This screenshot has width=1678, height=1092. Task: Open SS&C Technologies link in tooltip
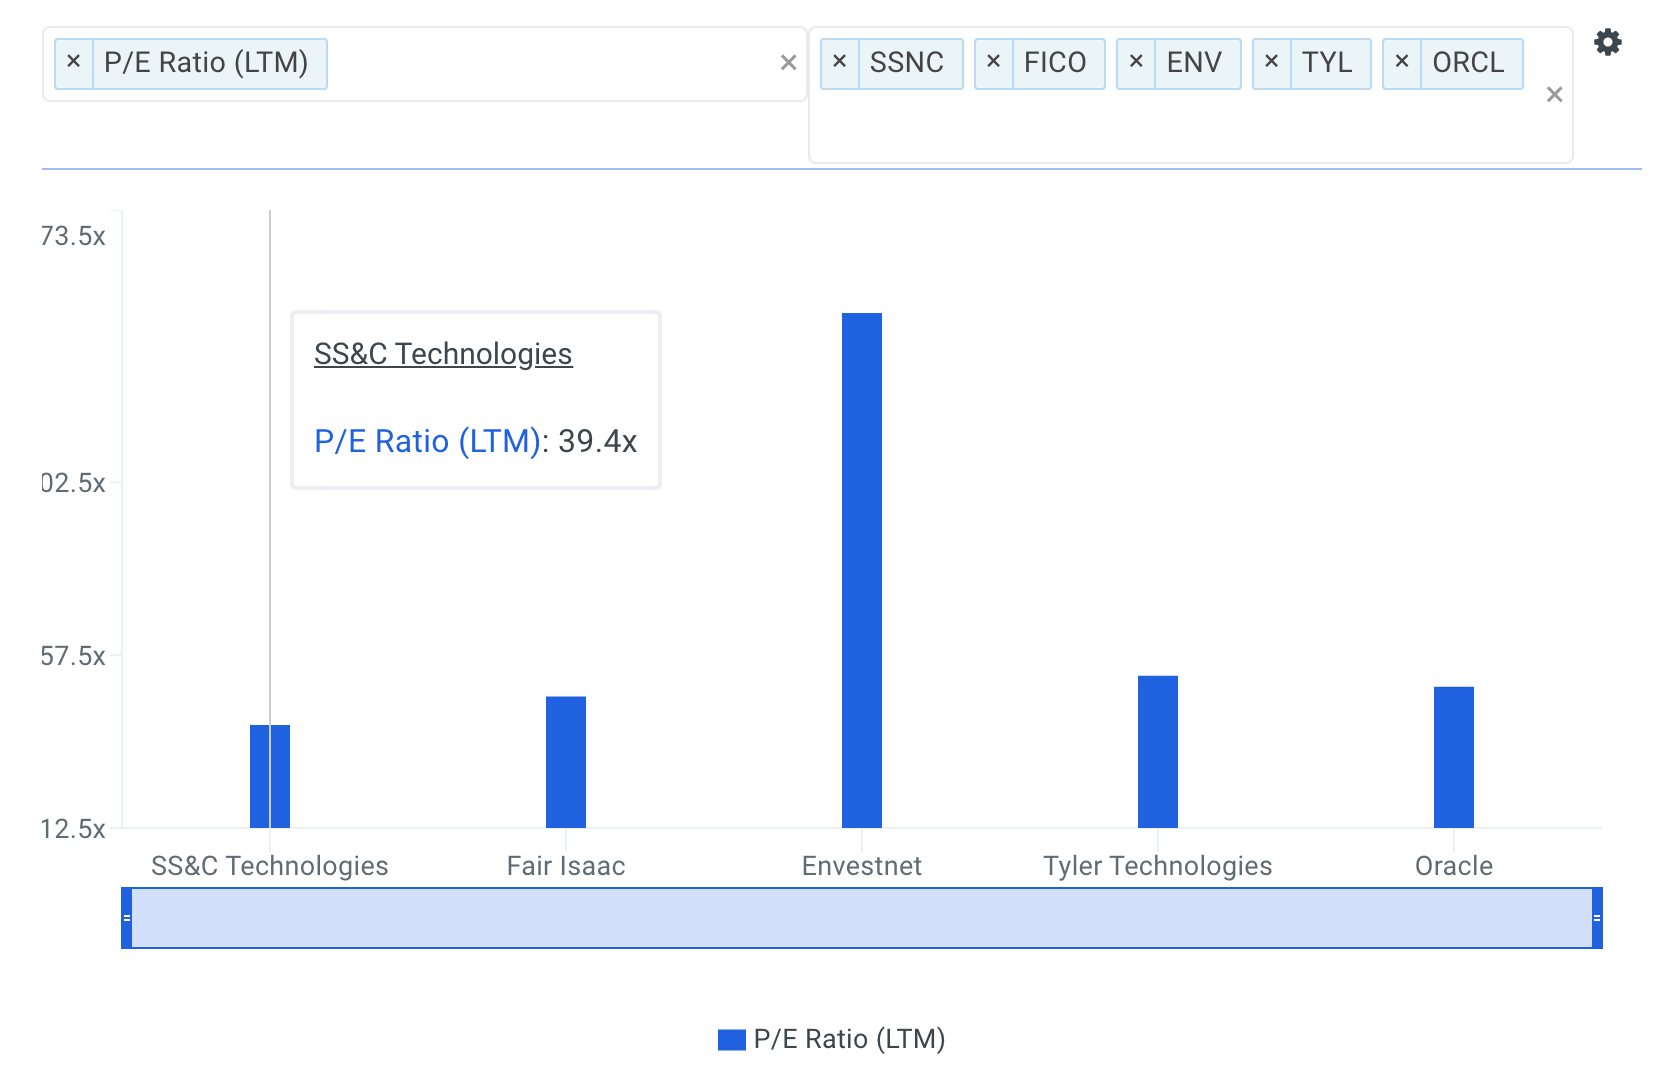[x=443, y=354]
